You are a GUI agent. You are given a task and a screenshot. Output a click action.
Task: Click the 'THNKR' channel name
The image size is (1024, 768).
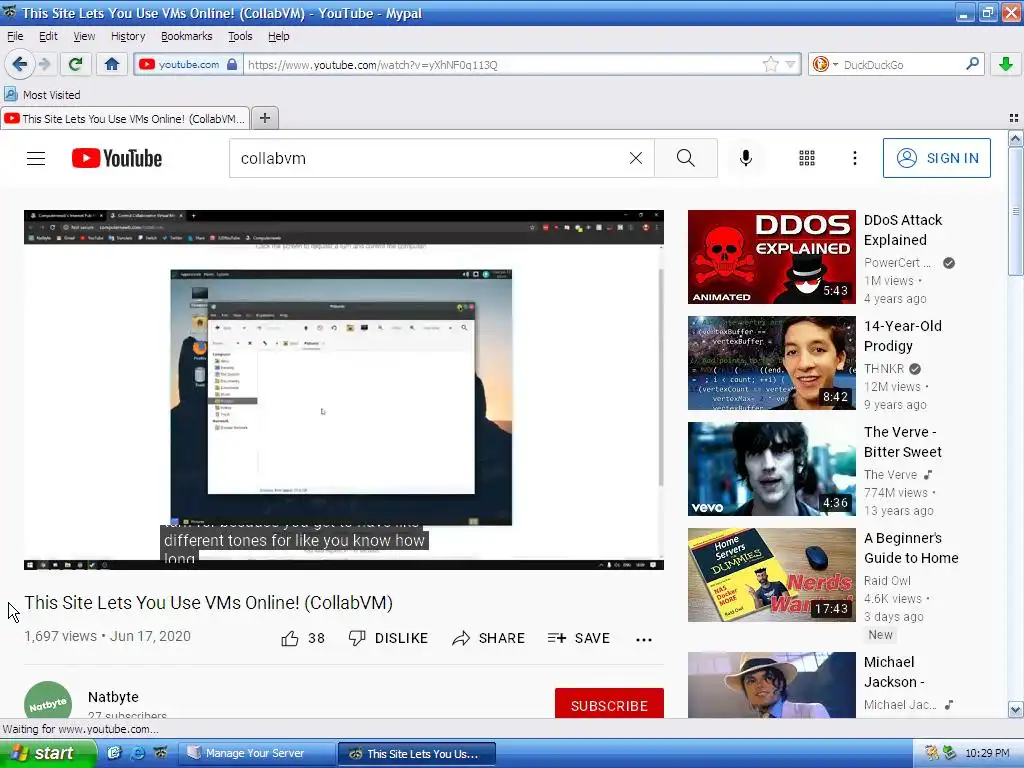coord(884,369)
